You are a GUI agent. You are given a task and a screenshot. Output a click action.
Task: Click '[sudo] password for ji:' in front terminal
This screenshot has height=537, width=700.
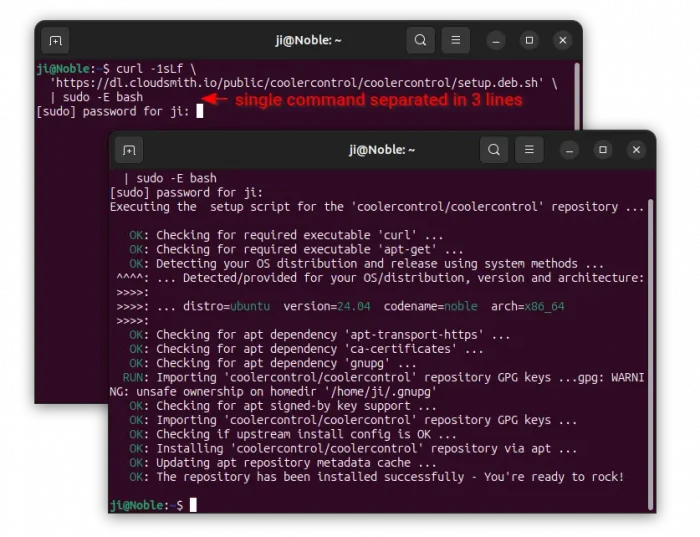click(x=187, y=193)
